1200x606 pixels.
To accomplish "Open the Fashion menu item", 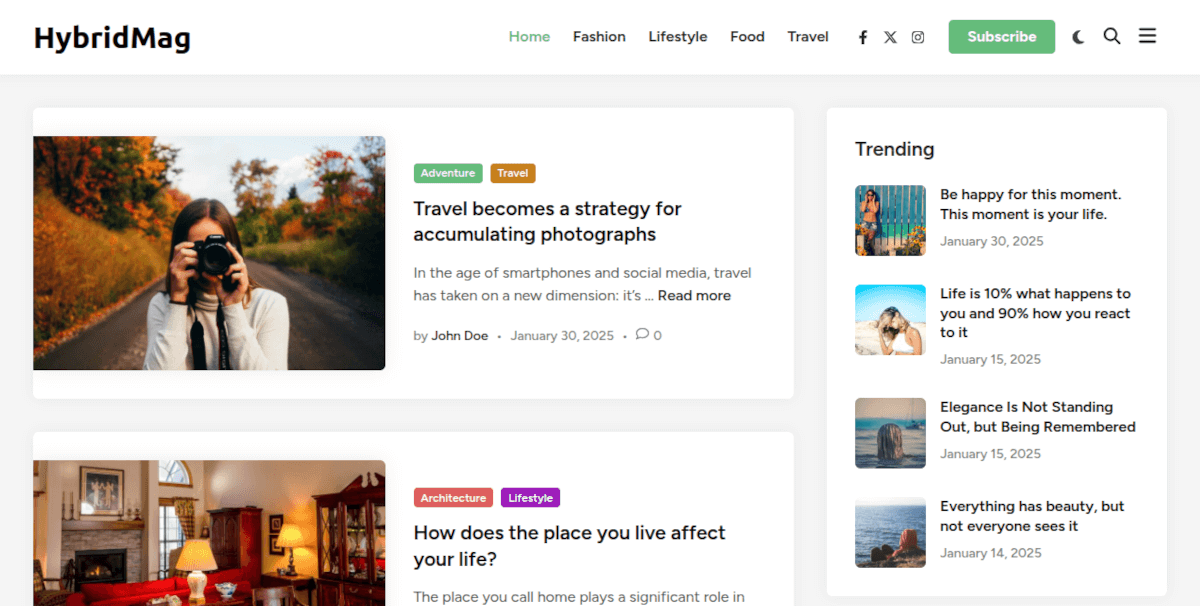I will coord(599,37).
